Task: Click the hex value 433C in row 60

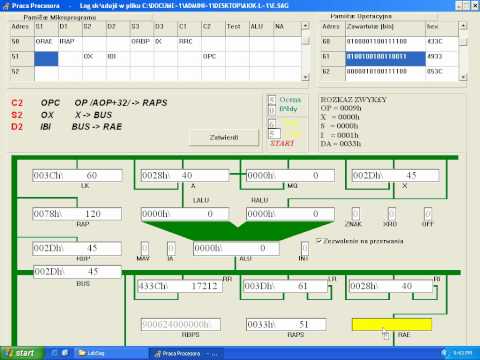Action: 442,43
